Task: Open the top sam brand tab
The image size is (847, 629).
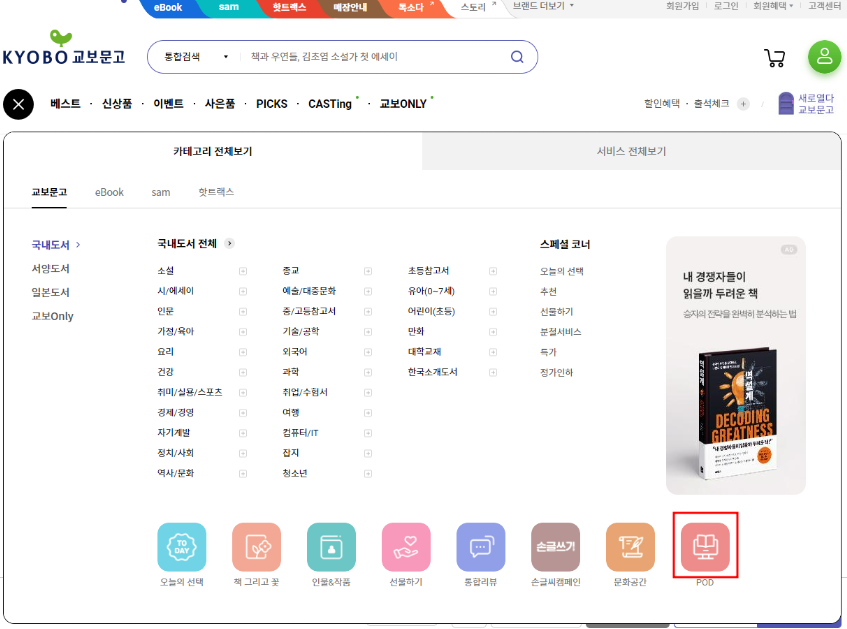Action: 229,8
